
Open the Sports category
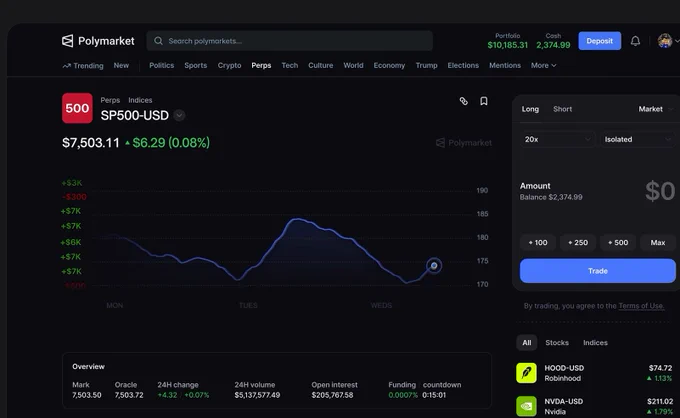pyautogui.click(x=196, y=65)
